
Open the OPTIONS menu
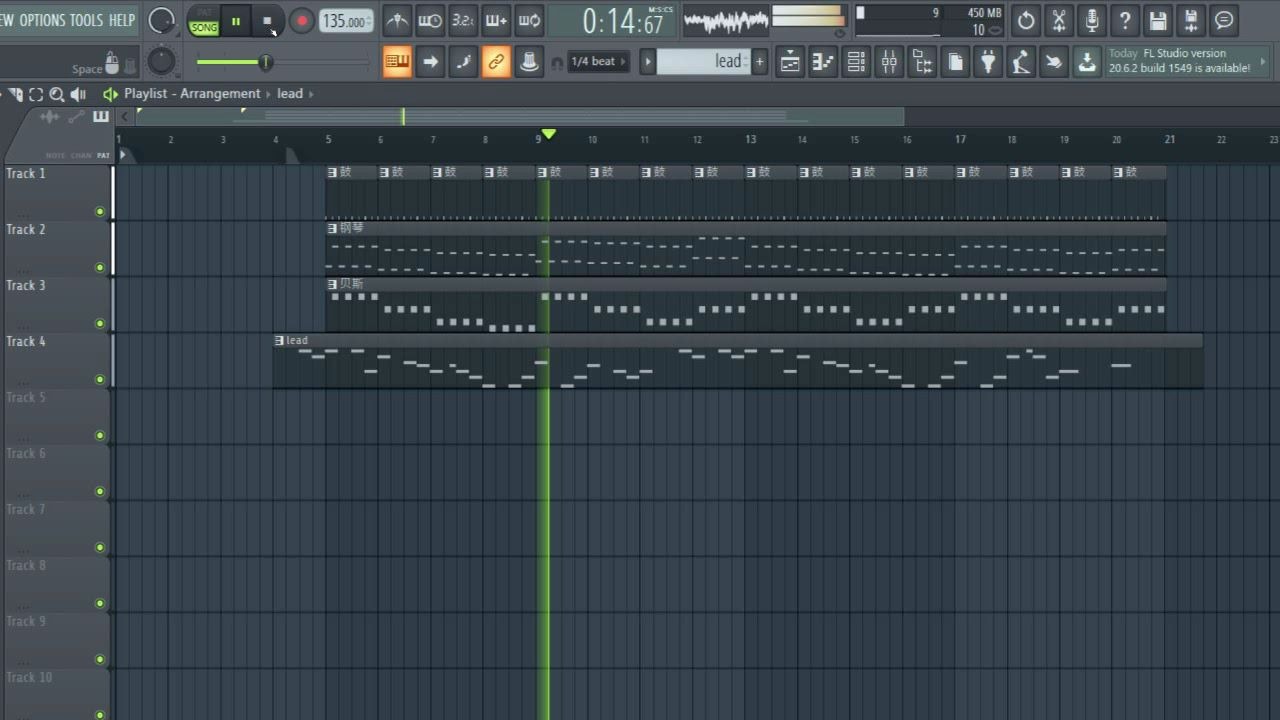42,20
